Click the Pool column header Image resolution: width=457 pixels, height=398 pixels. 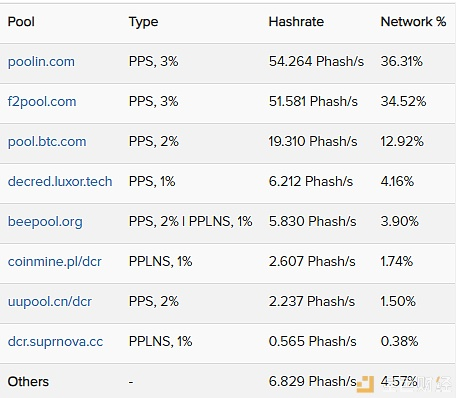(21, 22)
